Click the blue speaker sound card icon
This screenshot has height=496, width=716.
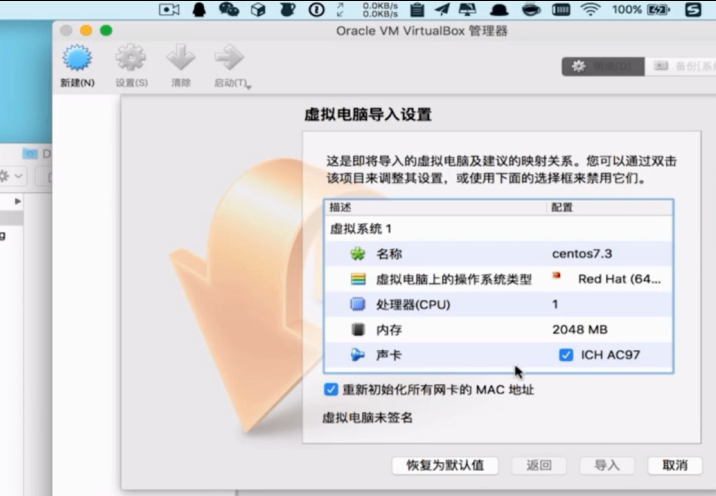(358, 355)
